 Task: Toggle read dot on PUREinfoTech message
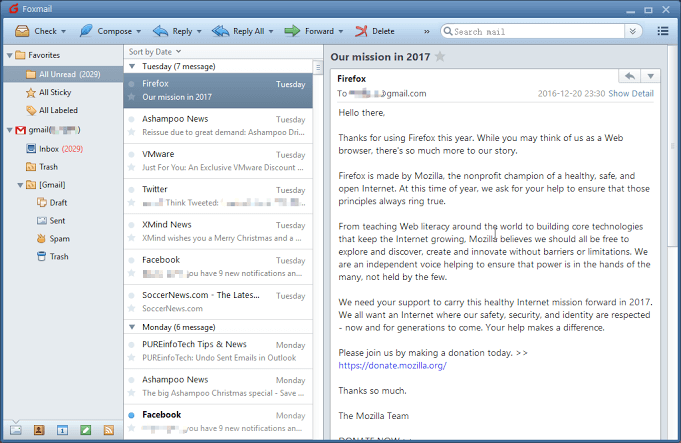(131, 345)
